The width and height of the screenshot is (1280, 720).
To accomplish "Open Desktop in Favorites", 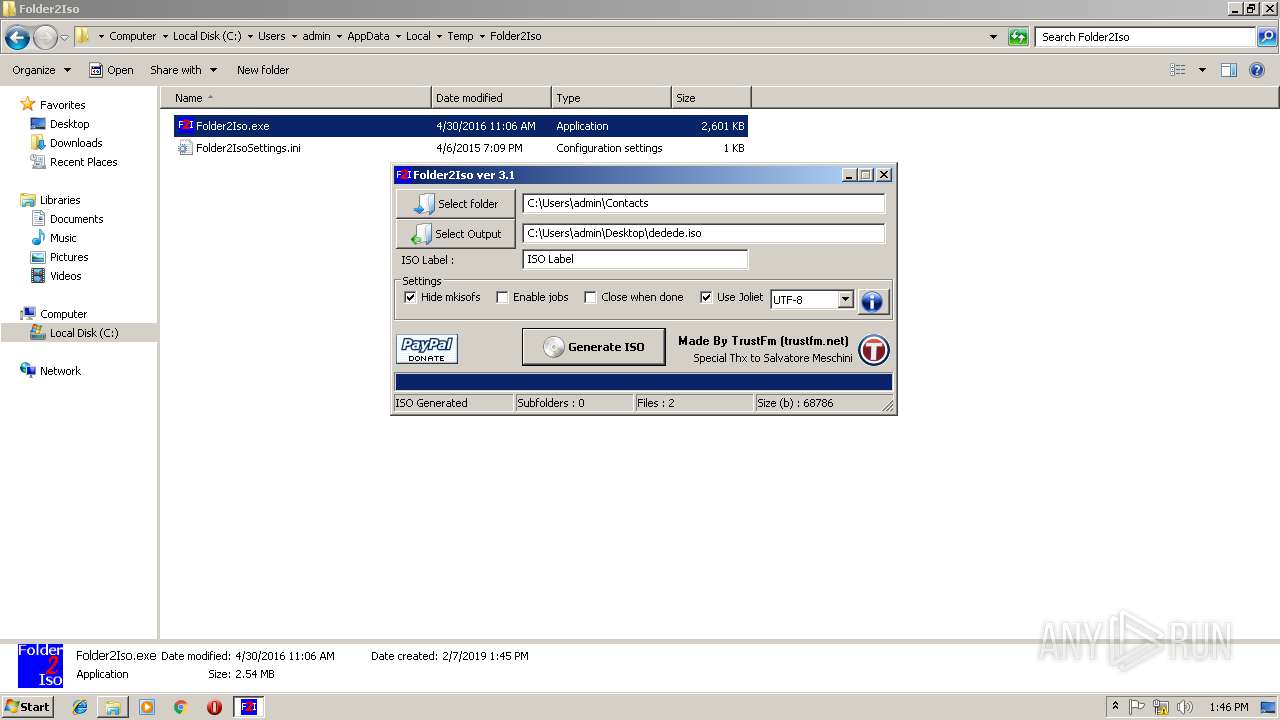I will (69, 124).
